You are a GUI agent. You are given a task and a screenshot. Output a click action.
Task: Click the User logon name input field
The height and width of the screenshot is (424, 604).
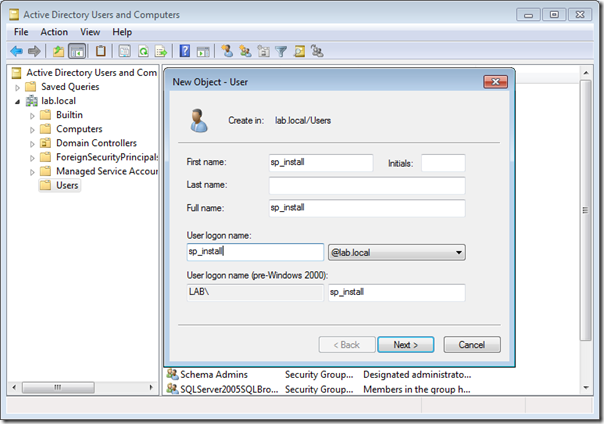coord(255,252)
